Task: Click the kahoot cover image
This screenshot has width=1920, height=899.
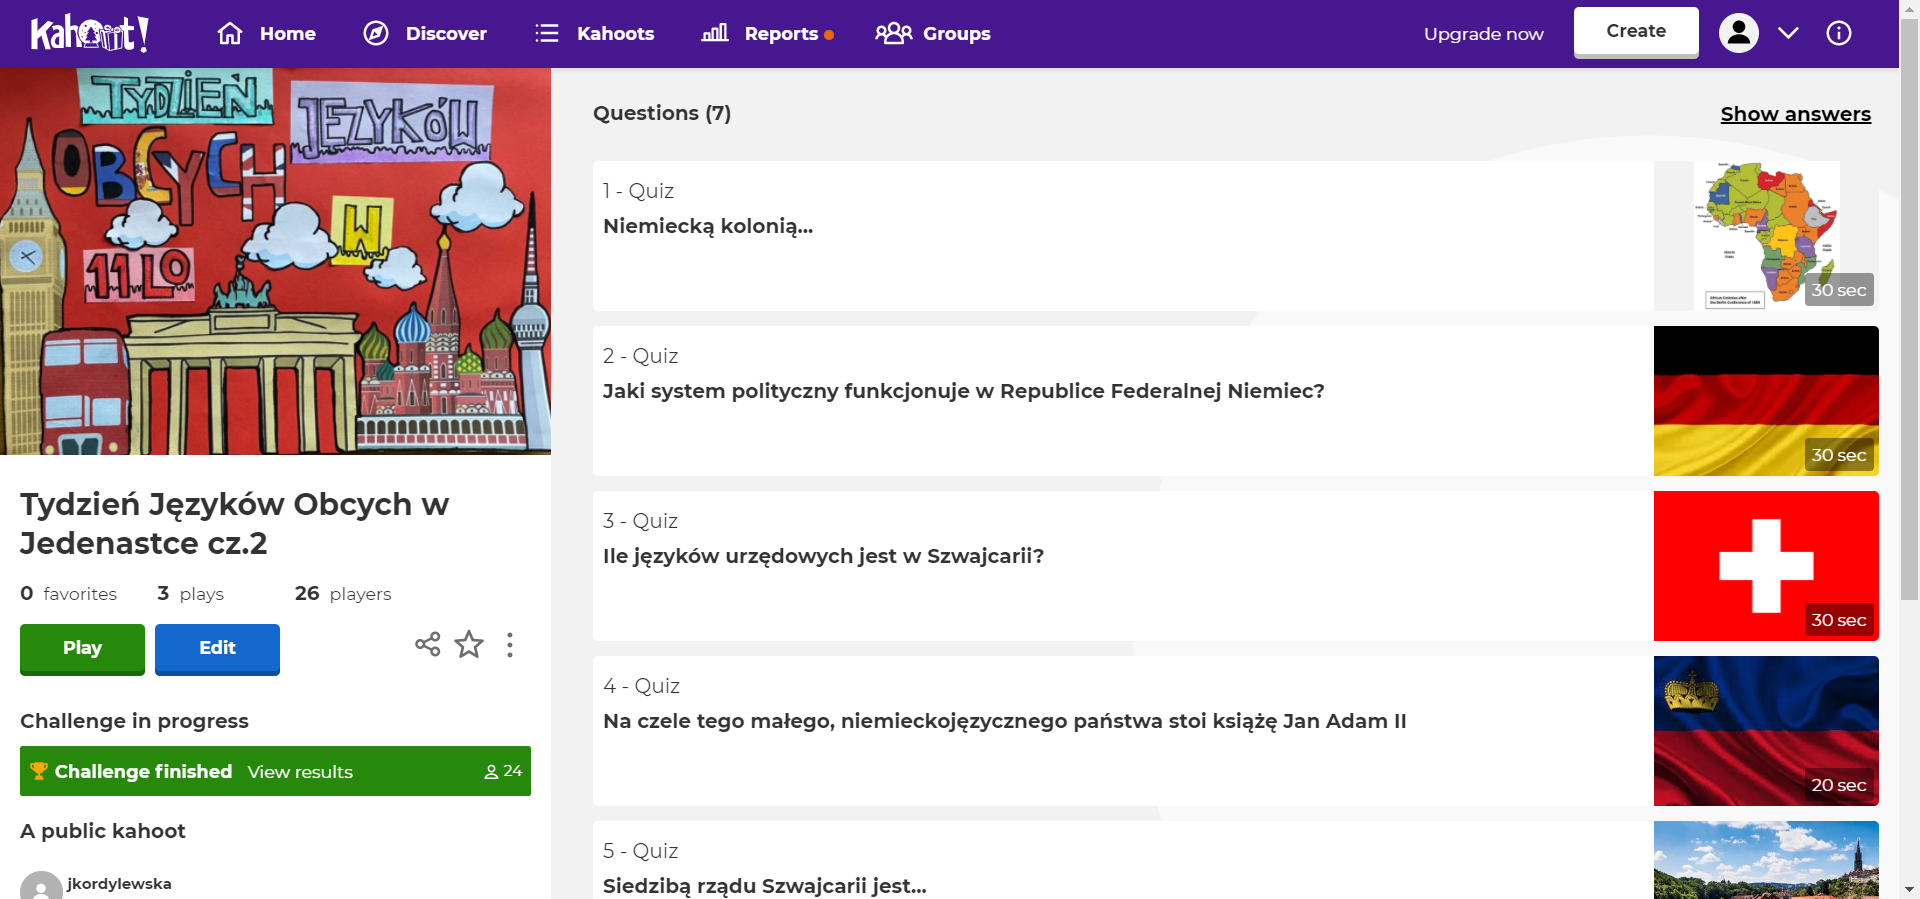Action: pos(275,261)
